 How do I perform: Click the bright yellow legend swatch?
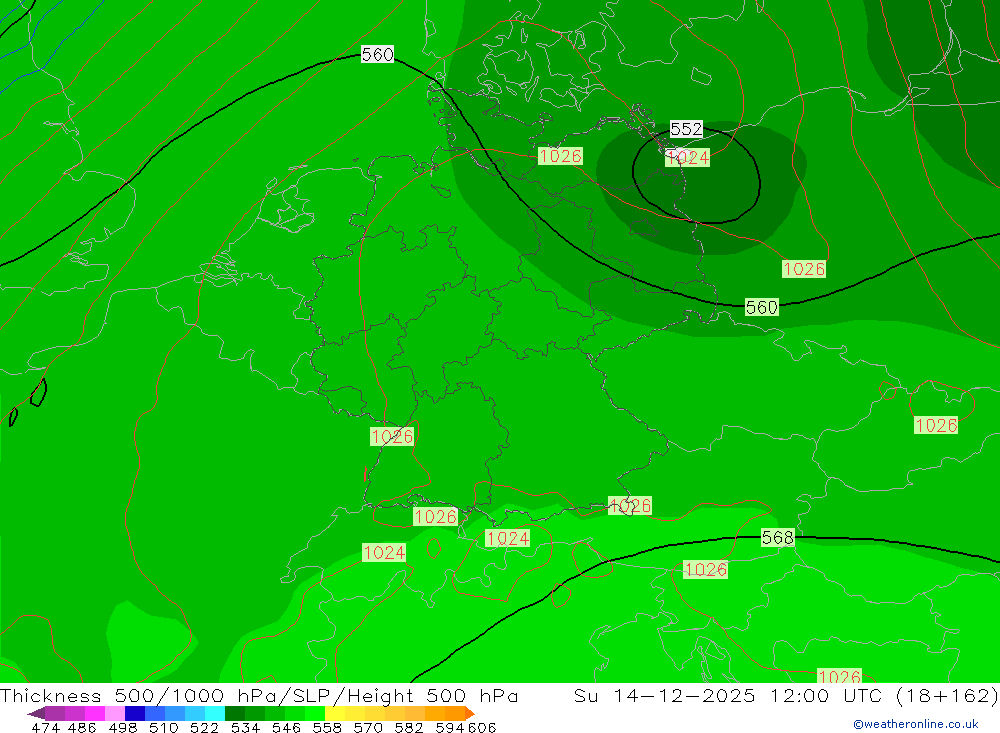tap(335, 713)
